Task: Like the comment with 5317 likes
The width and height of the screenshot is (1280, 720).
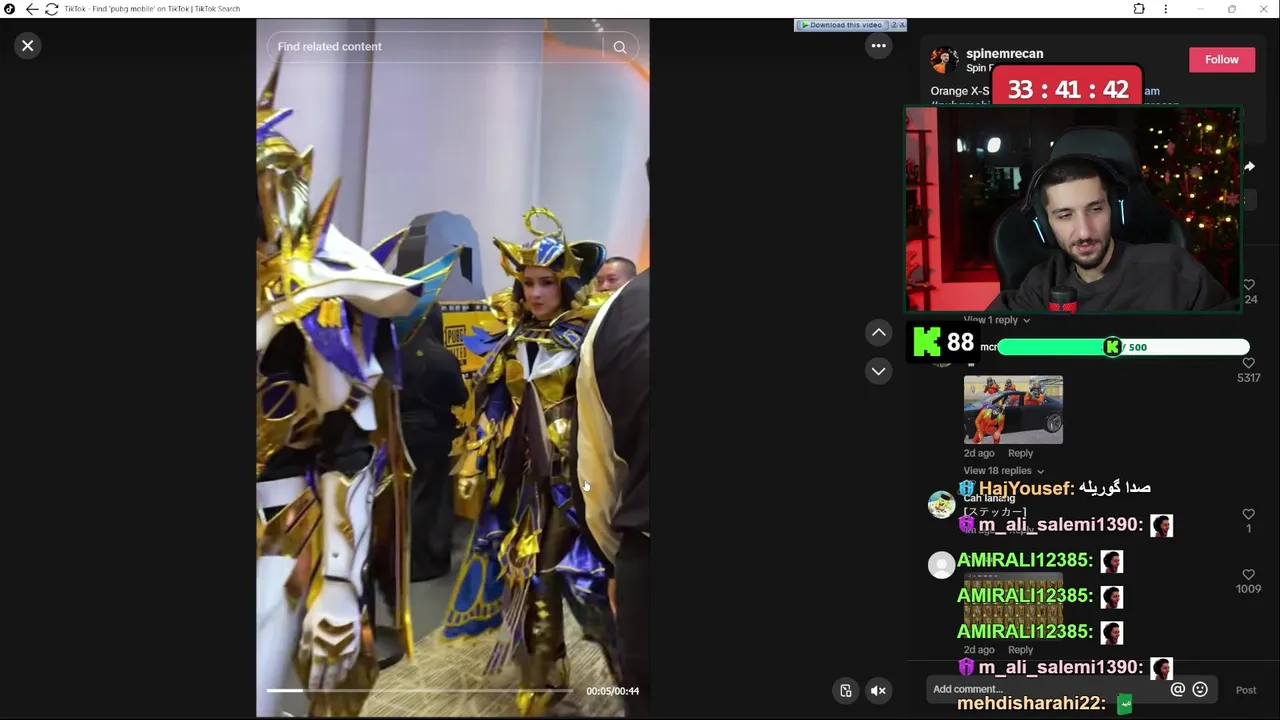Action: point(1248,363)
